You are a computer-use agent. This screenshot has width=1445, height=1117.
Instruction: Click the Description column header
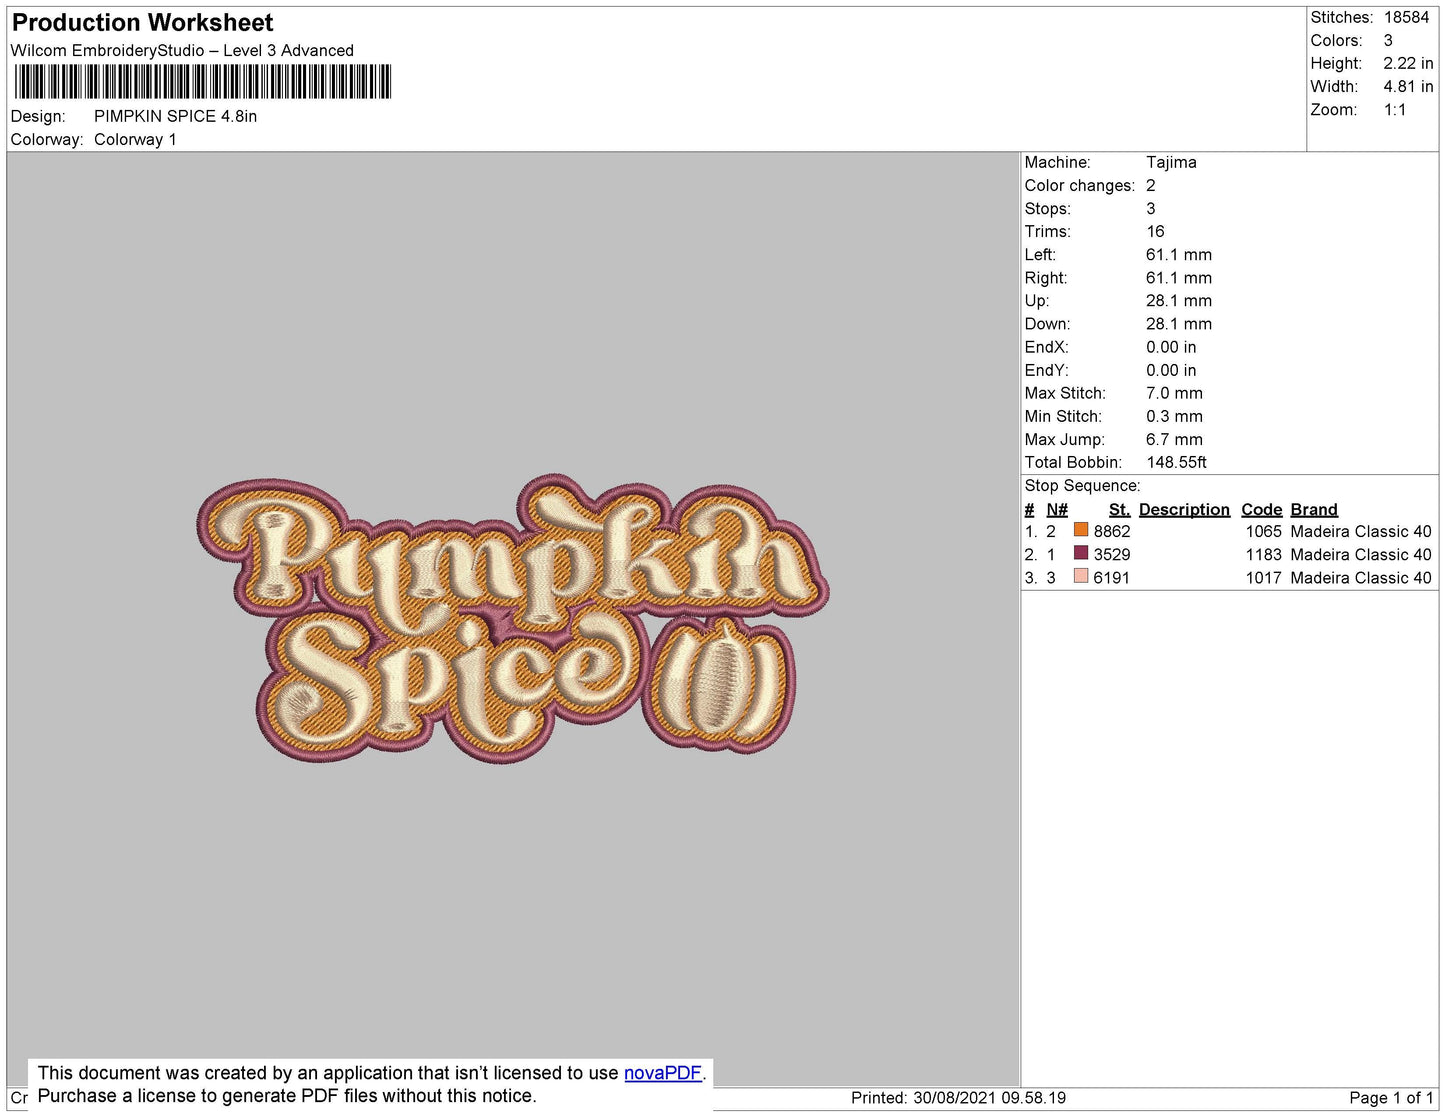coord(1184,509)
